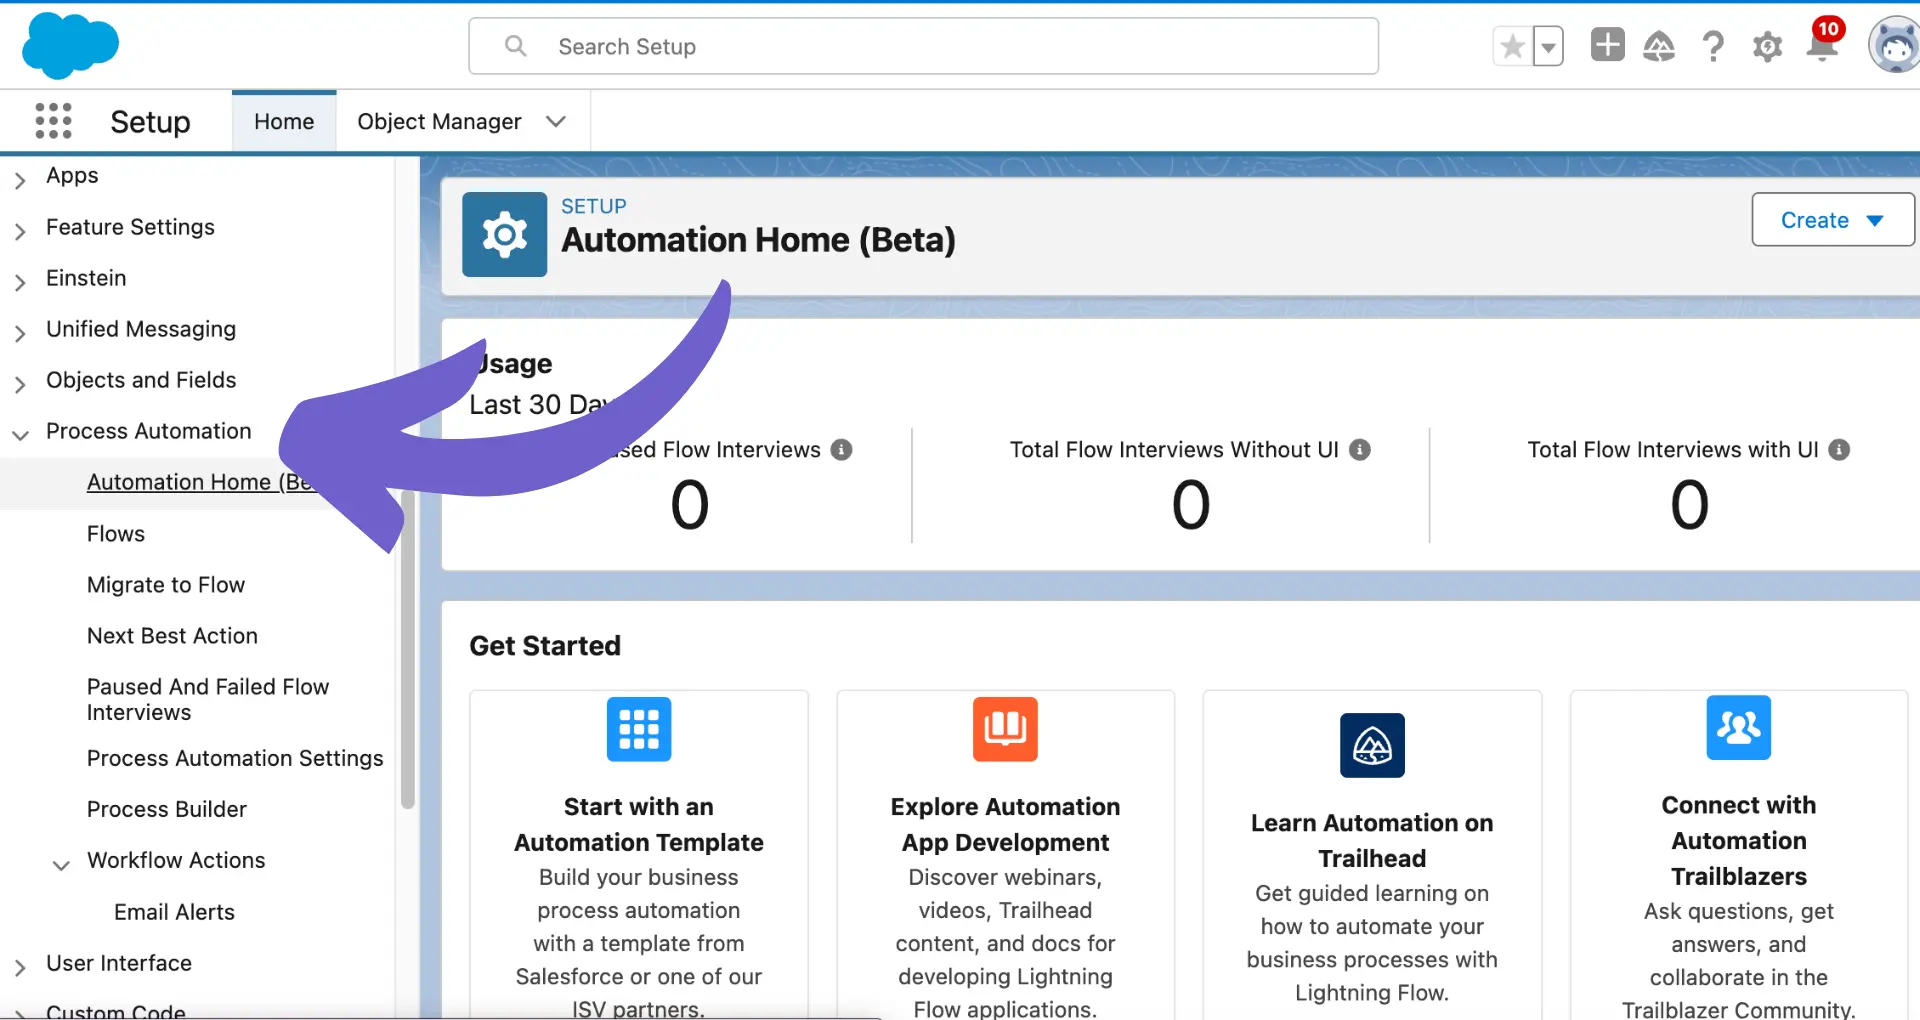
Task: Click the Trailhead mountain card icon
Action: click(x=1372, y=745)
